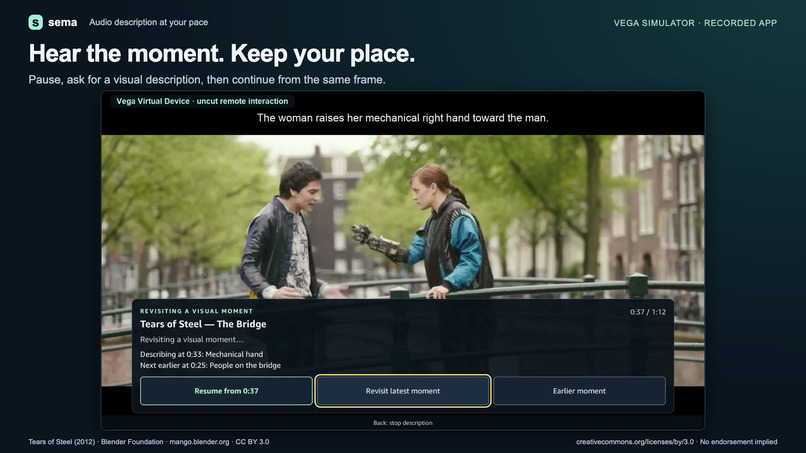Click the Vega Virtual Device label
Screen dimensions: 806x453
pos(202,101)
